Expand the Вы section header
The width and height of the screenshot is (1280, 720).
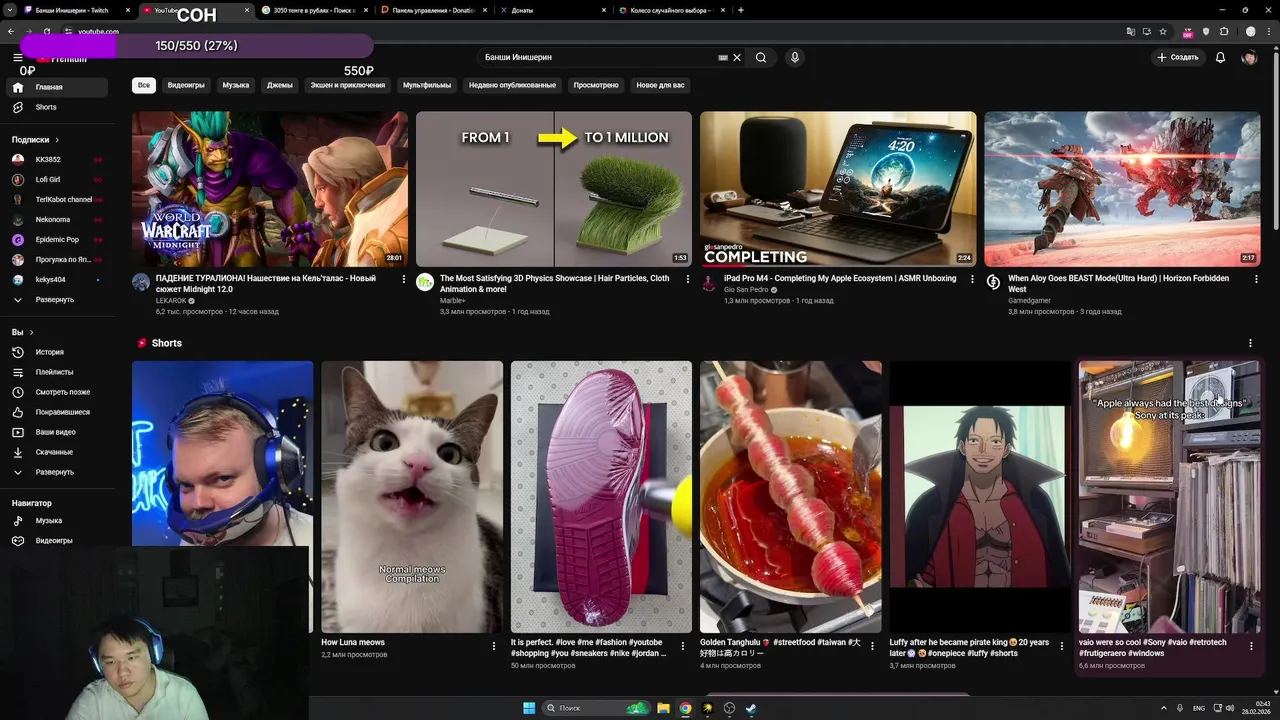pyautogui.click(x=23, y=332)
